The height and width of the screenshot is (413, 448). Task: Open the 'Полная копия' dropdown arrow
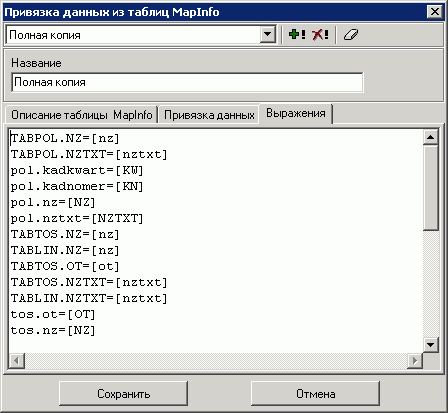[268, 34]
